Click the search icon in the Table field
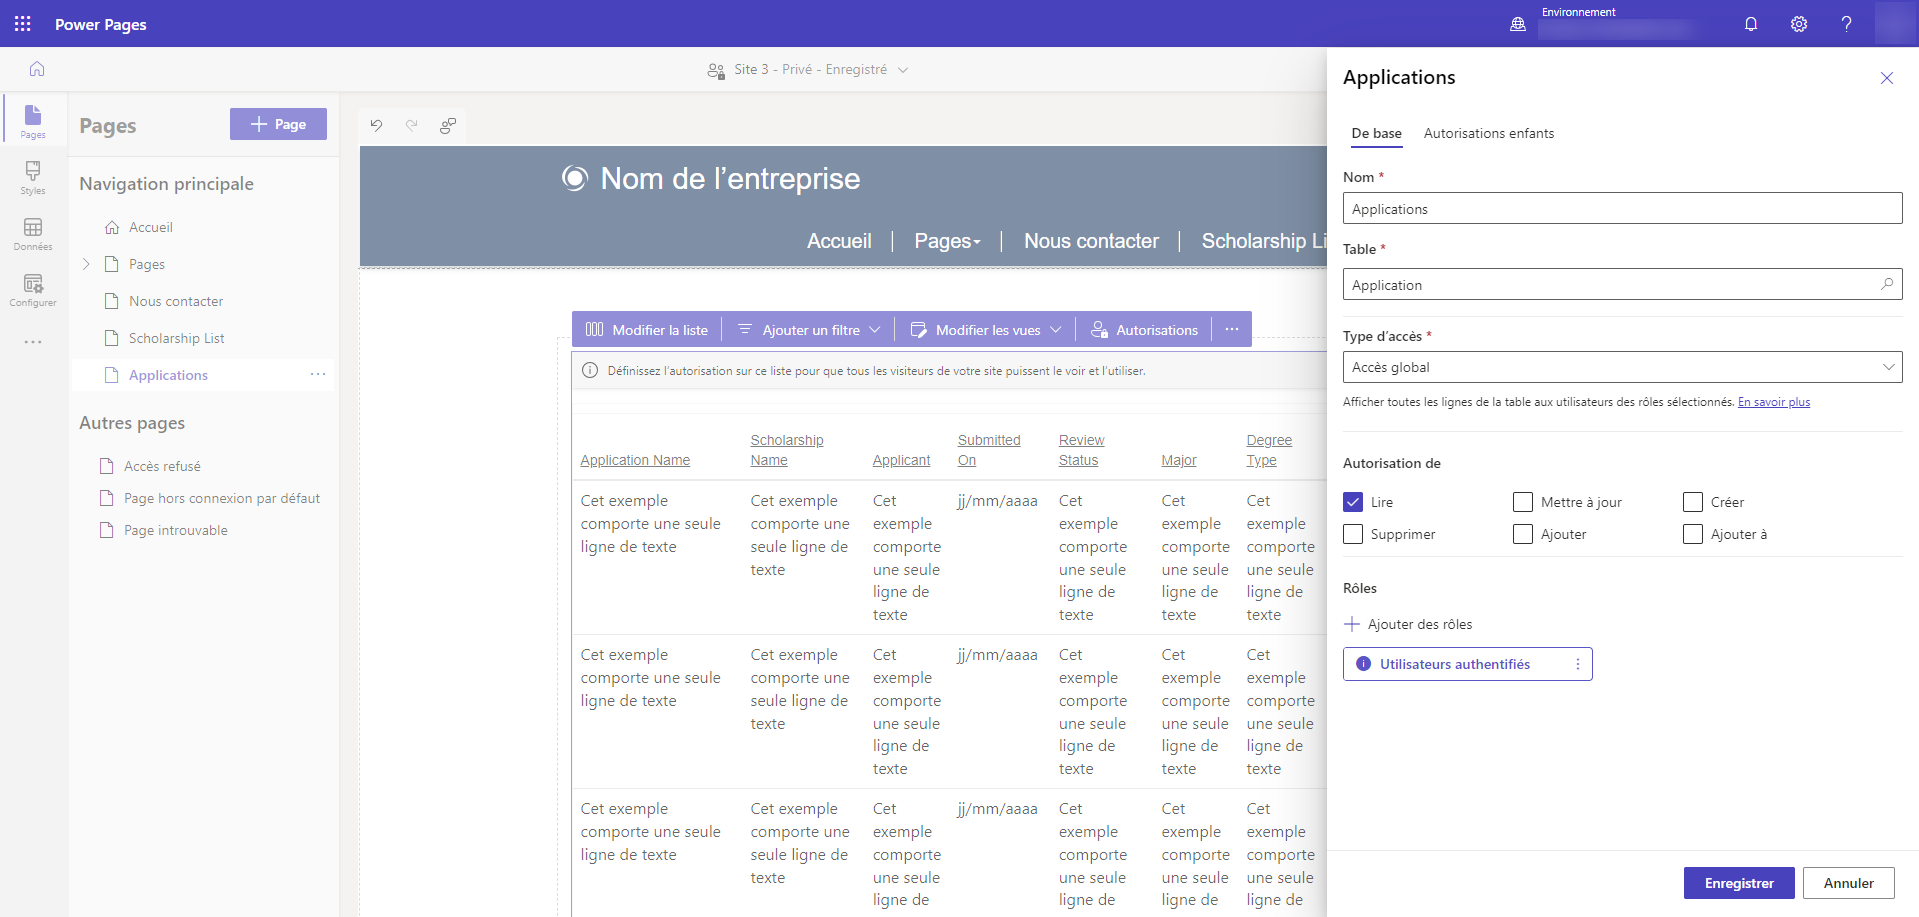 click(x=1888, y=284)
